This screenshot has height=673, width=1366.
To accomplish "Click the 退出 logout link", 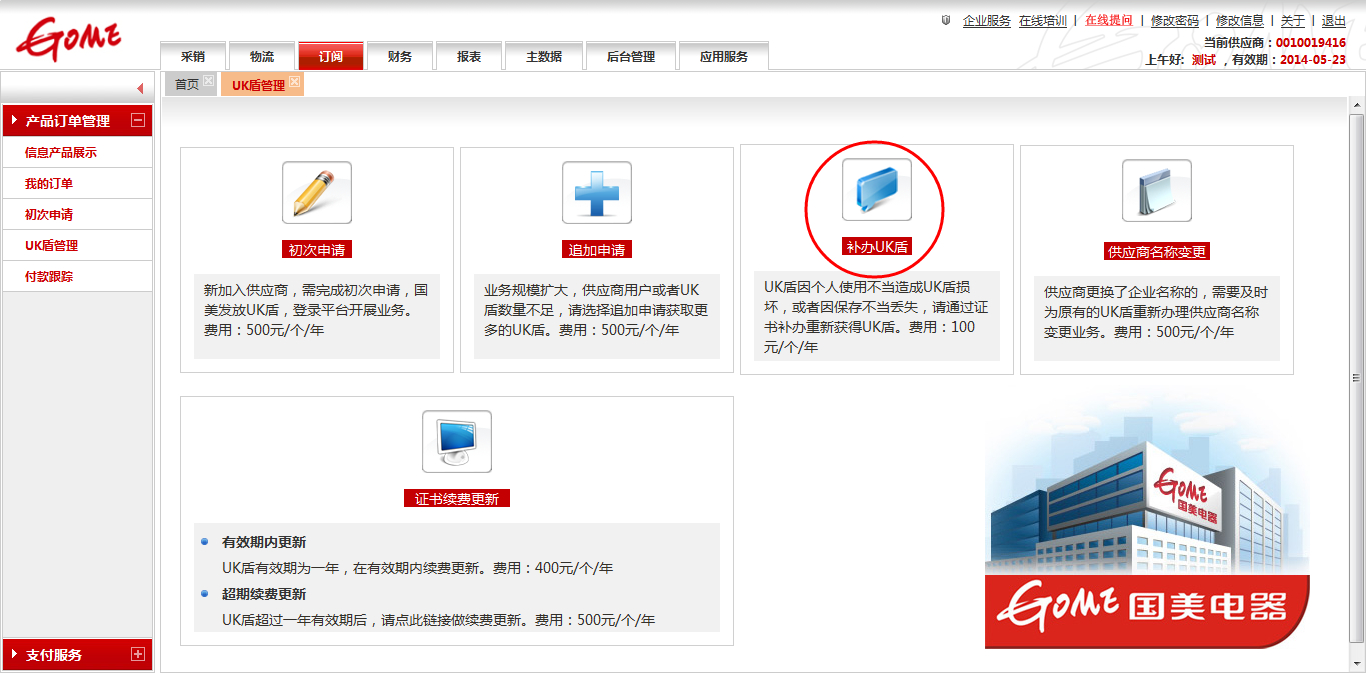I will [x=1333, y=21].
